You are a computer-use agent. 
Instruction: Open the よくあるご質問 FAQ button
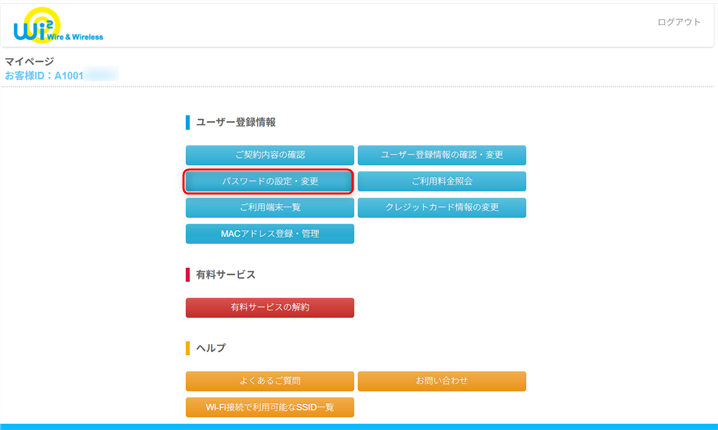(x=270, y=381)
